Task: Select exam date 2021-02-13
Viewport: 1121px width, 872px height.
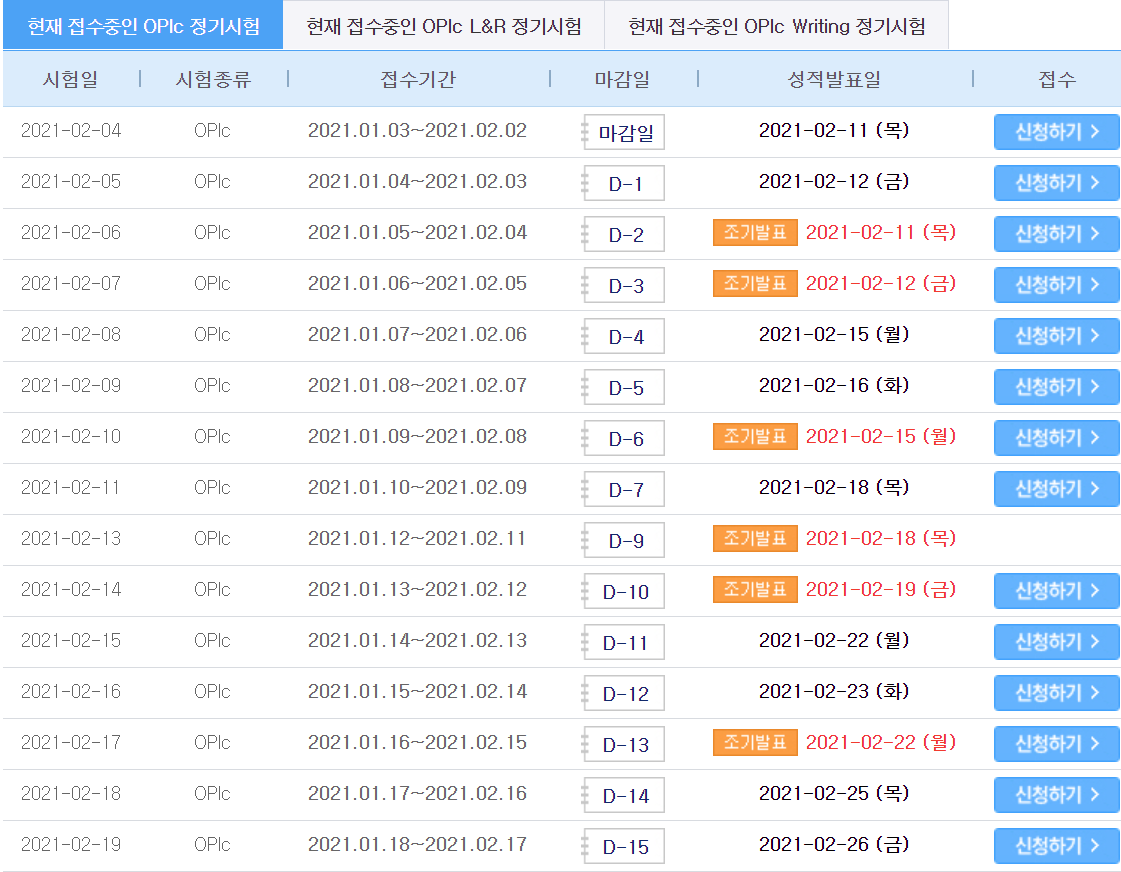Action: pyautogui.click(x=71, y=538)
